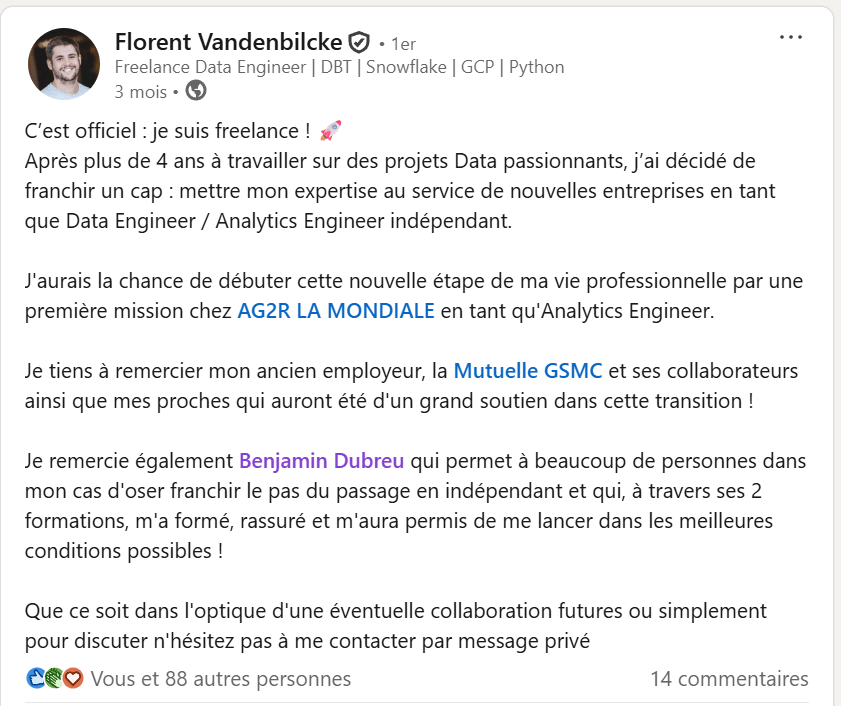Click the green clapping hands reaction icon
Screen dimensions: 841x706
54,679
